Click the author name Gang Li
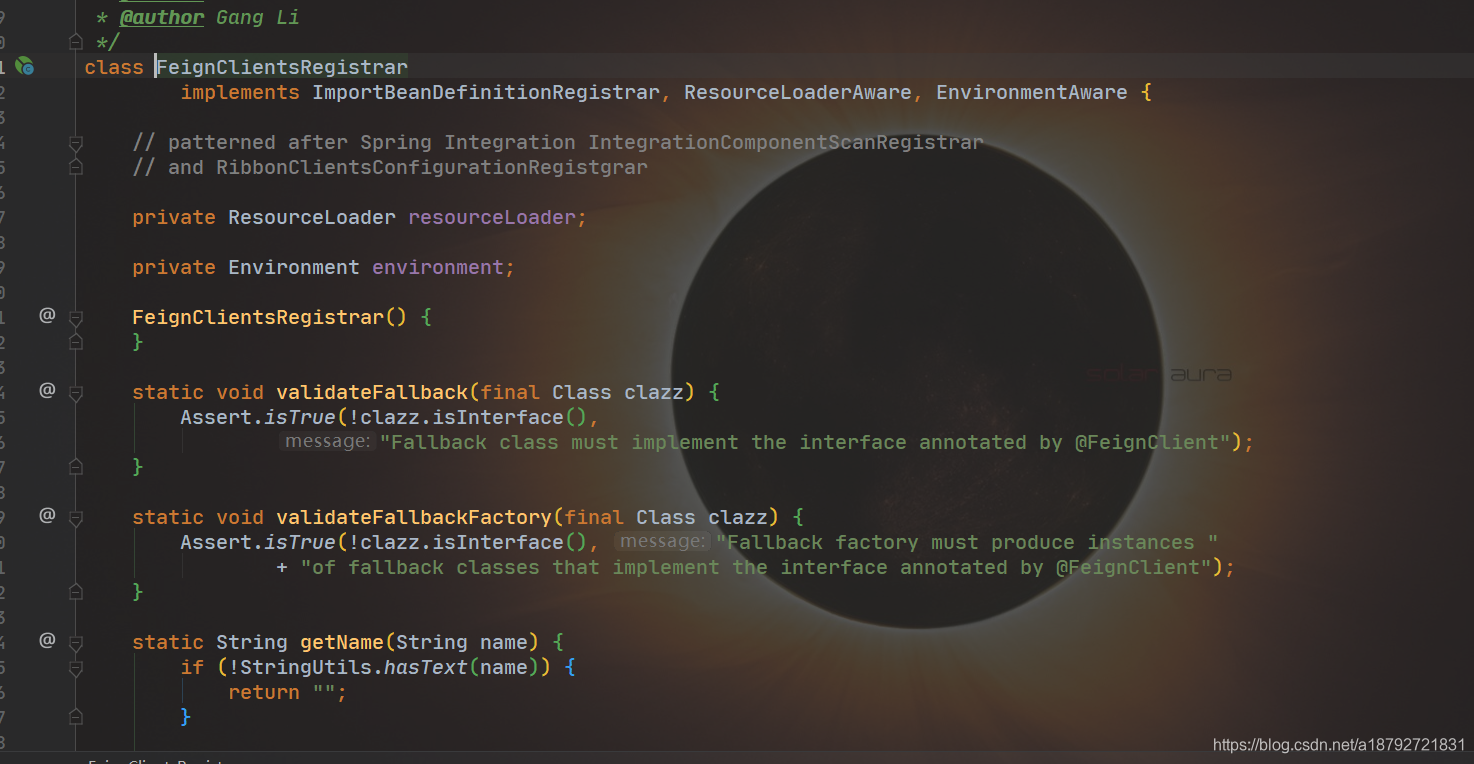Viewport: 1474px width, 764px height. [x=258, y=17]
